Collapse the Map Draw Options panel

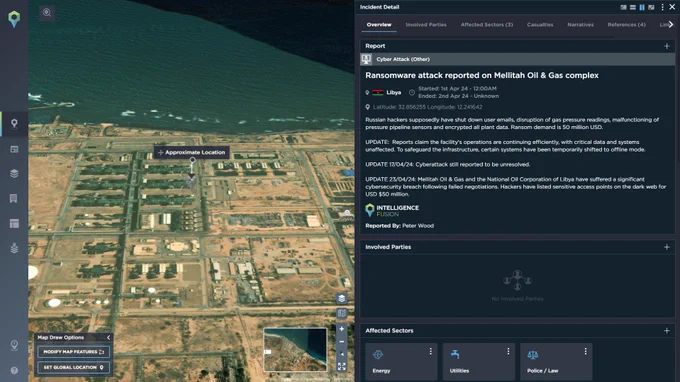pos(108,337)
